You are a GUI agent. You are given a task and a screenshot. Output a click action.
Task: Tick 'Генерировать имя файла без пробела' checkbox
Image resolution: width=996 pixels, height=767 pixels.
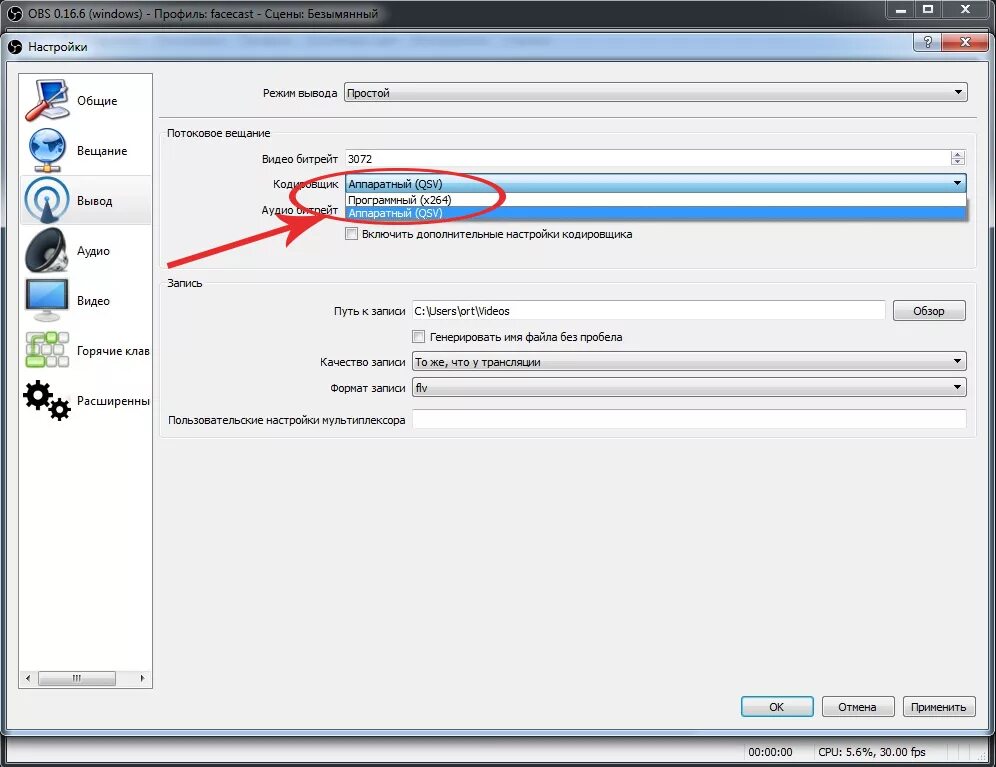click(x=419, y=337)
